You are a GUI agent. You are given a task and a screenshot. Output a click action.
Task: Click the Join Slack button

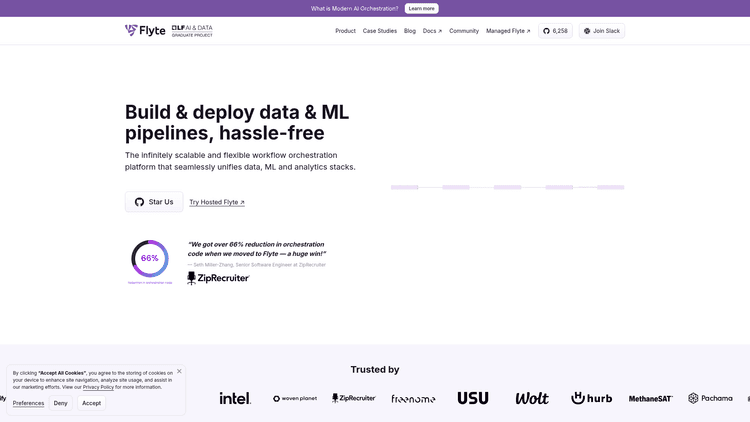click(602, 31)
